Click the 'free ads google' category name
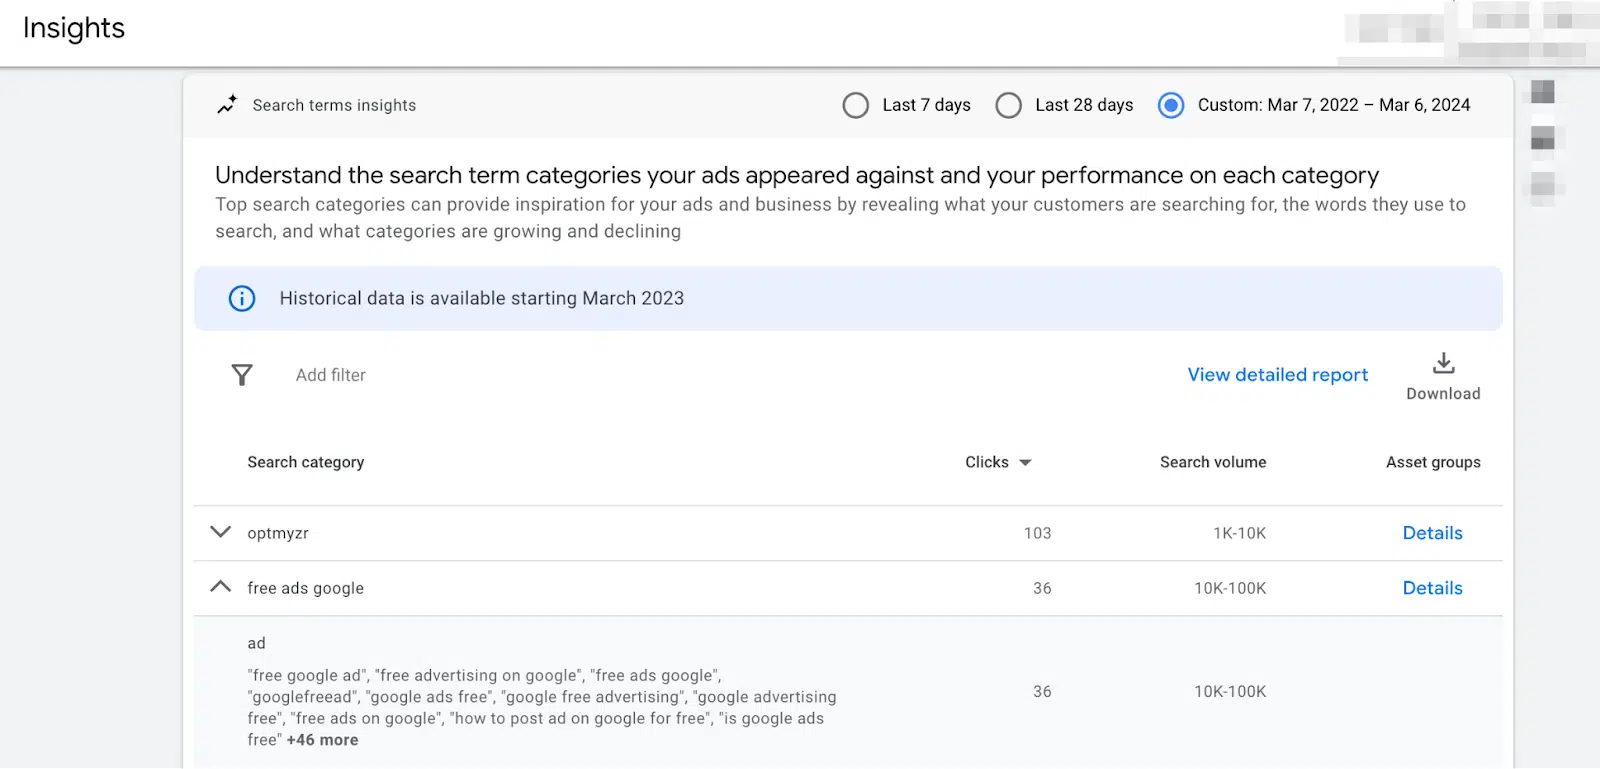Viewport: 1600px width, 769px height. tap(306, 588)
